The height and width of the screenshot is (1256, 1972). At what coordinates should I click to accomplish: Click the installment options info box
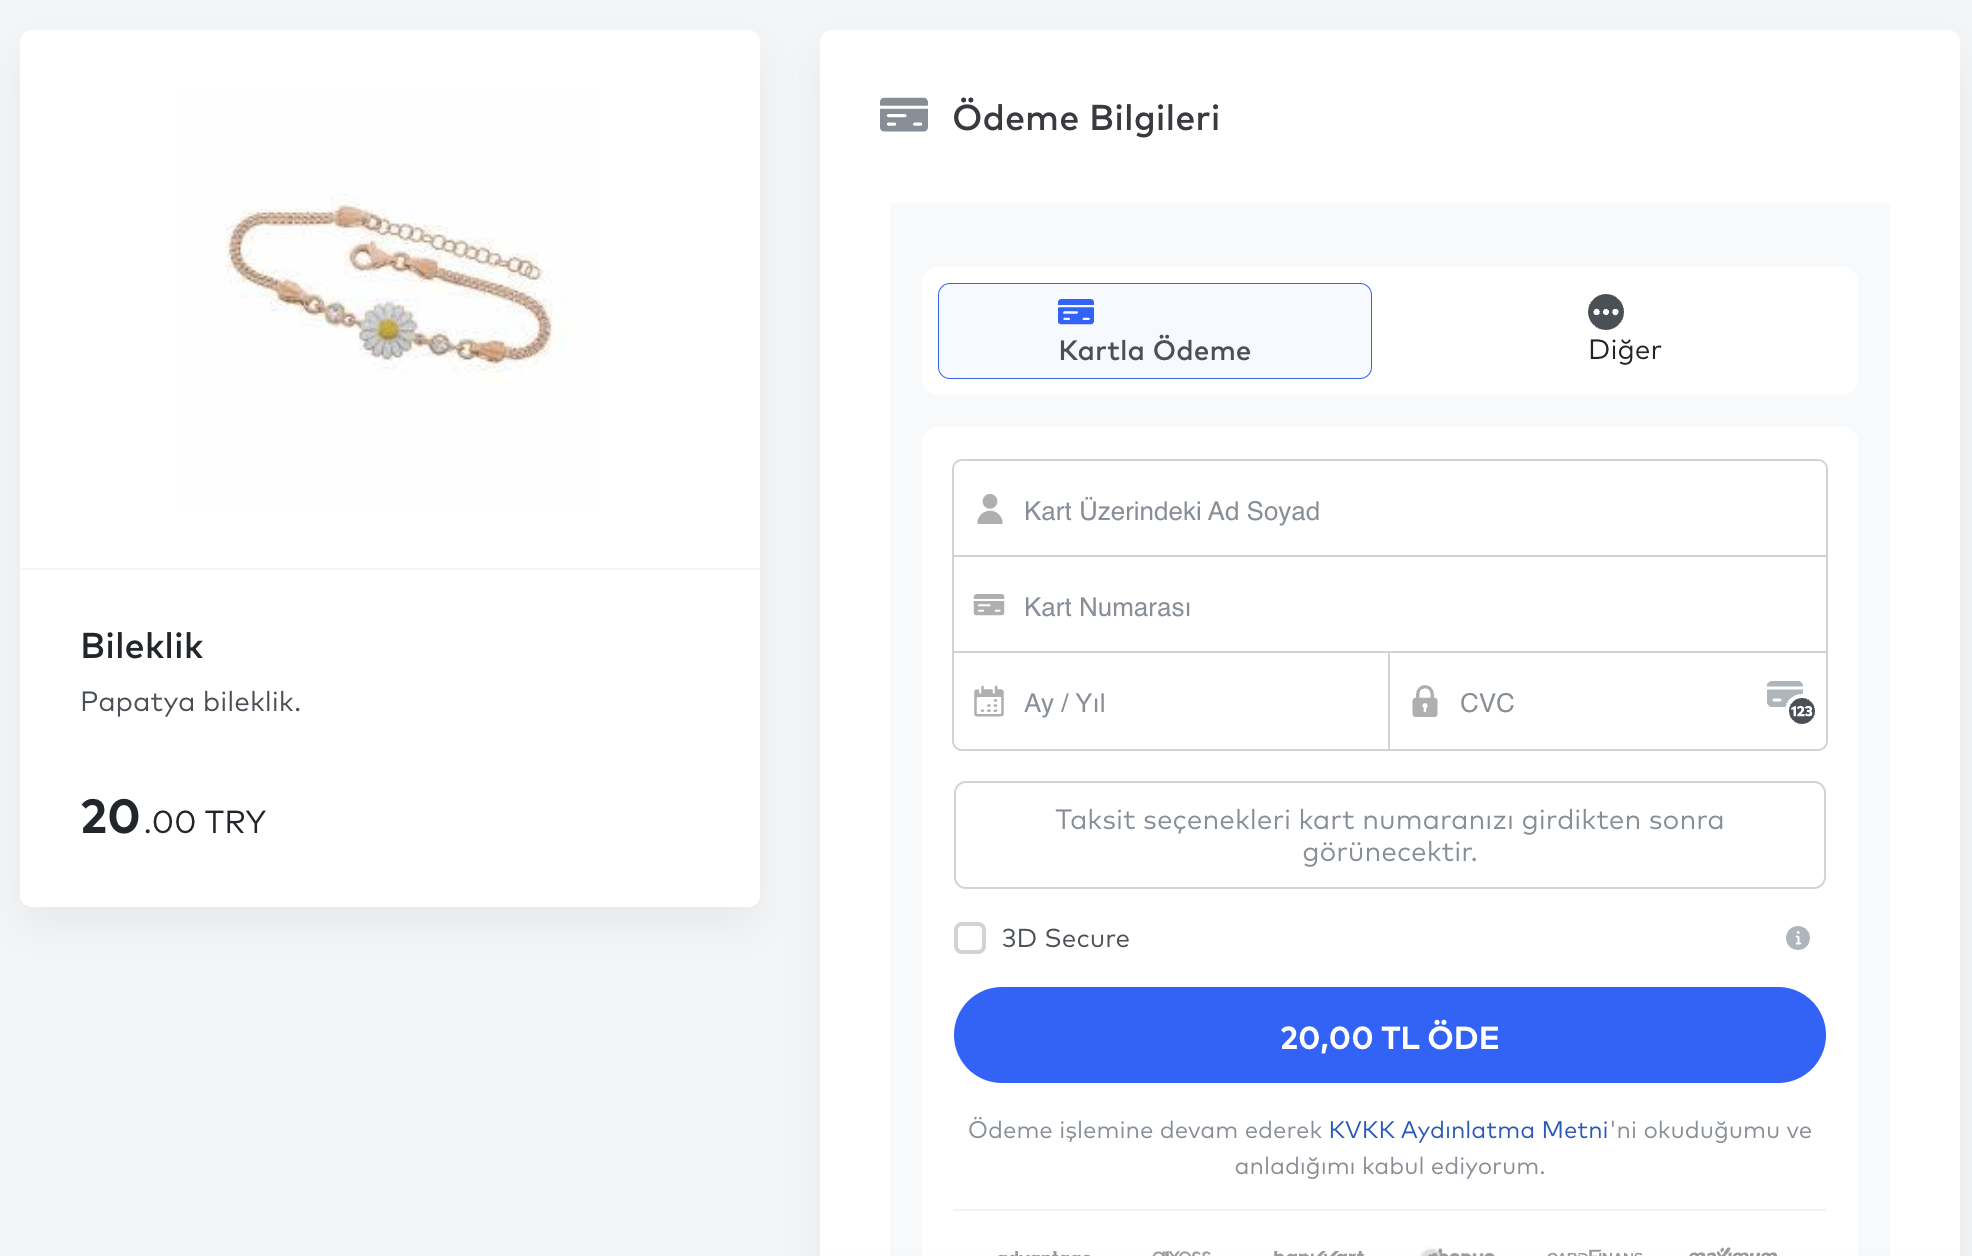click(1389, 835)
